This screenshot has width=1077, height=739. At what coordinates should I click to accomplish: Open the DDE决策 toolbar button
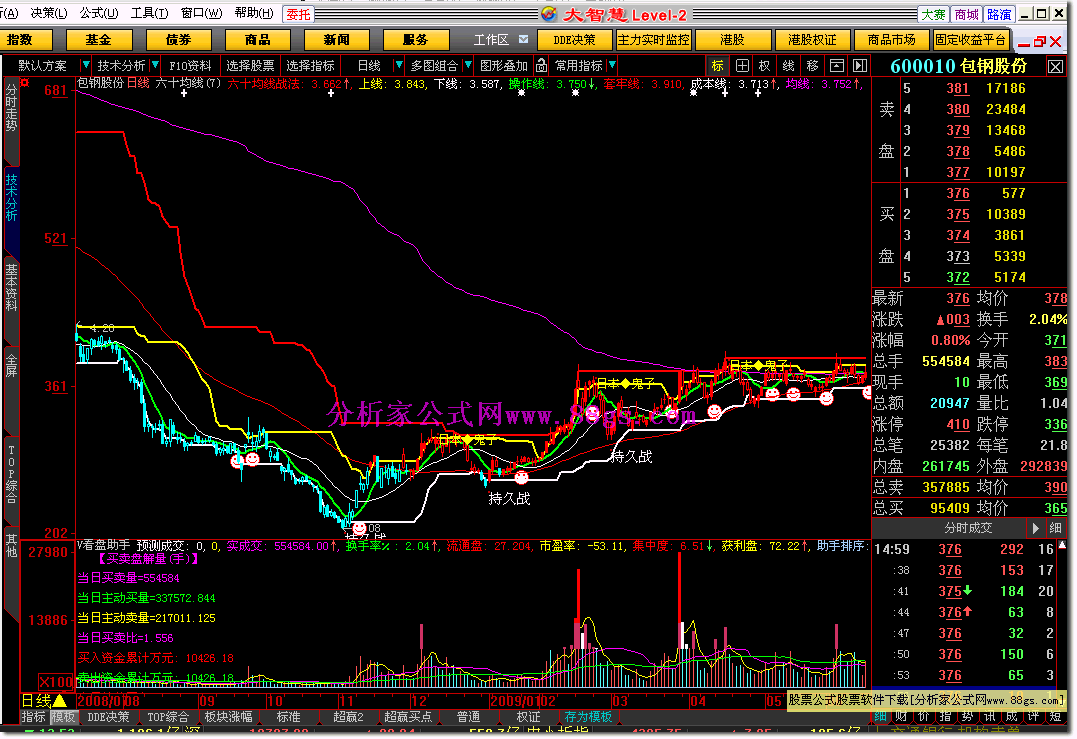pyautogui.click(x=574, y=40)
